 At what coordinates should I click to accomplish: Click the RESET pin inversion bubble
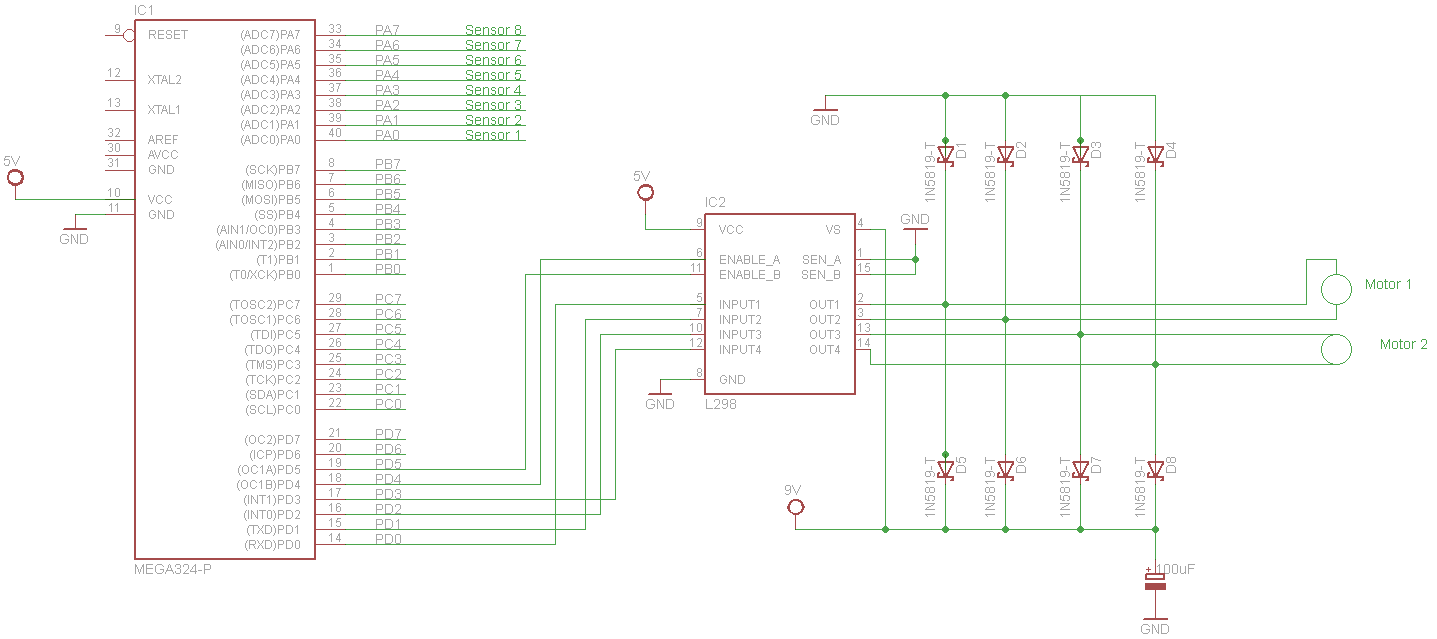tap(129, 35)
